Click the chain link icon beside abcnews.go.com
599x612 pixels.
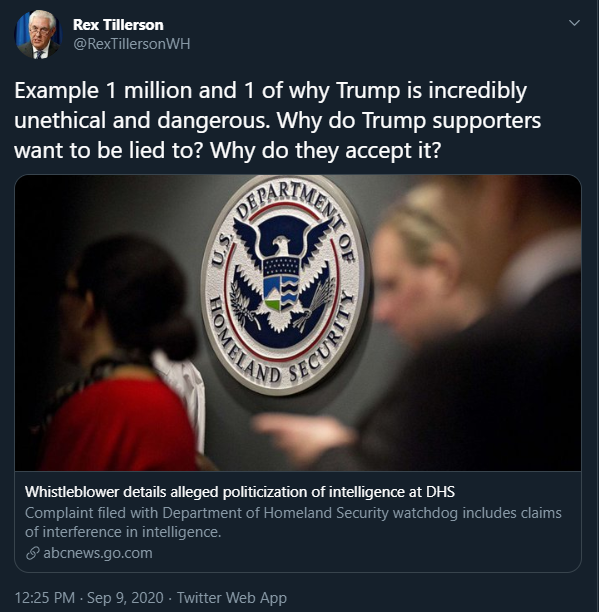point(32,553)
